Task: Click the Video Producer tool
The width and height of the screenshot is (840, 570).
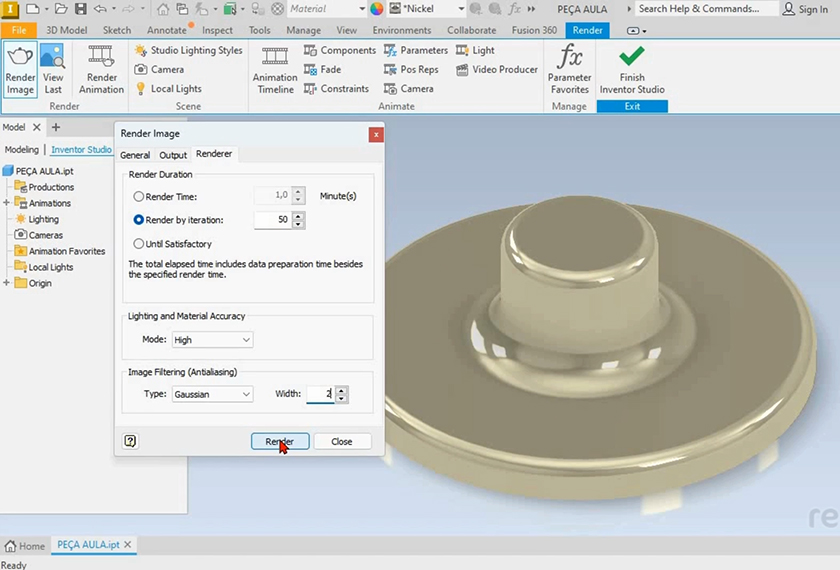Action: [497, 70]
